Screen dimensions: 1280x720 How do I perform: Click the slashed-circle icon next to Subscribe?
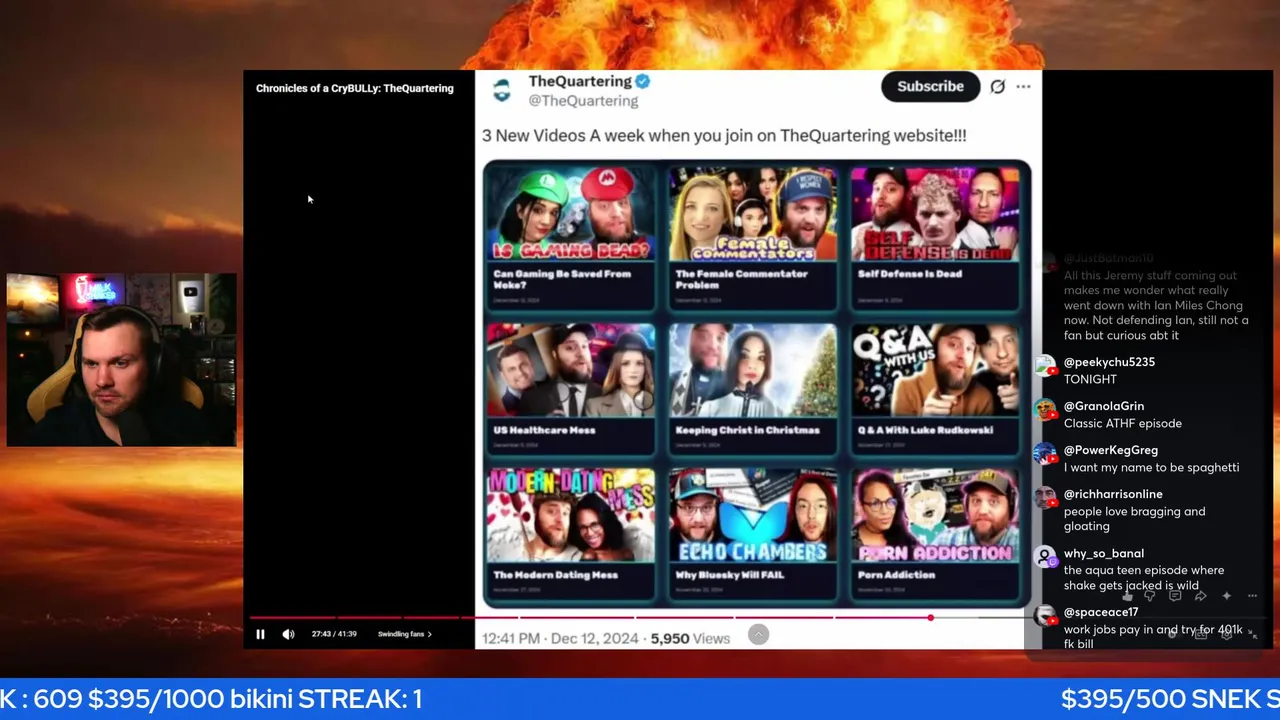pos(997,87)
